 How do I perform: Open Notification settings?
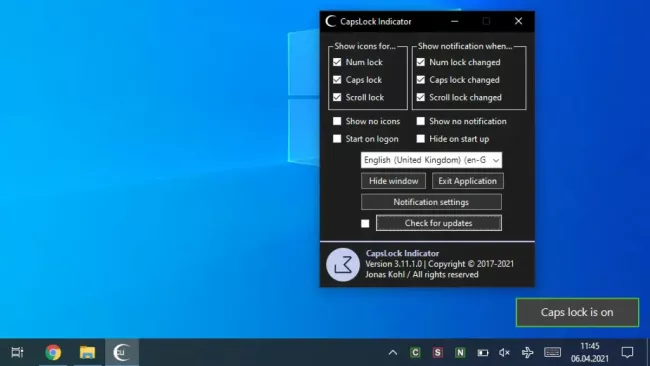431,202
